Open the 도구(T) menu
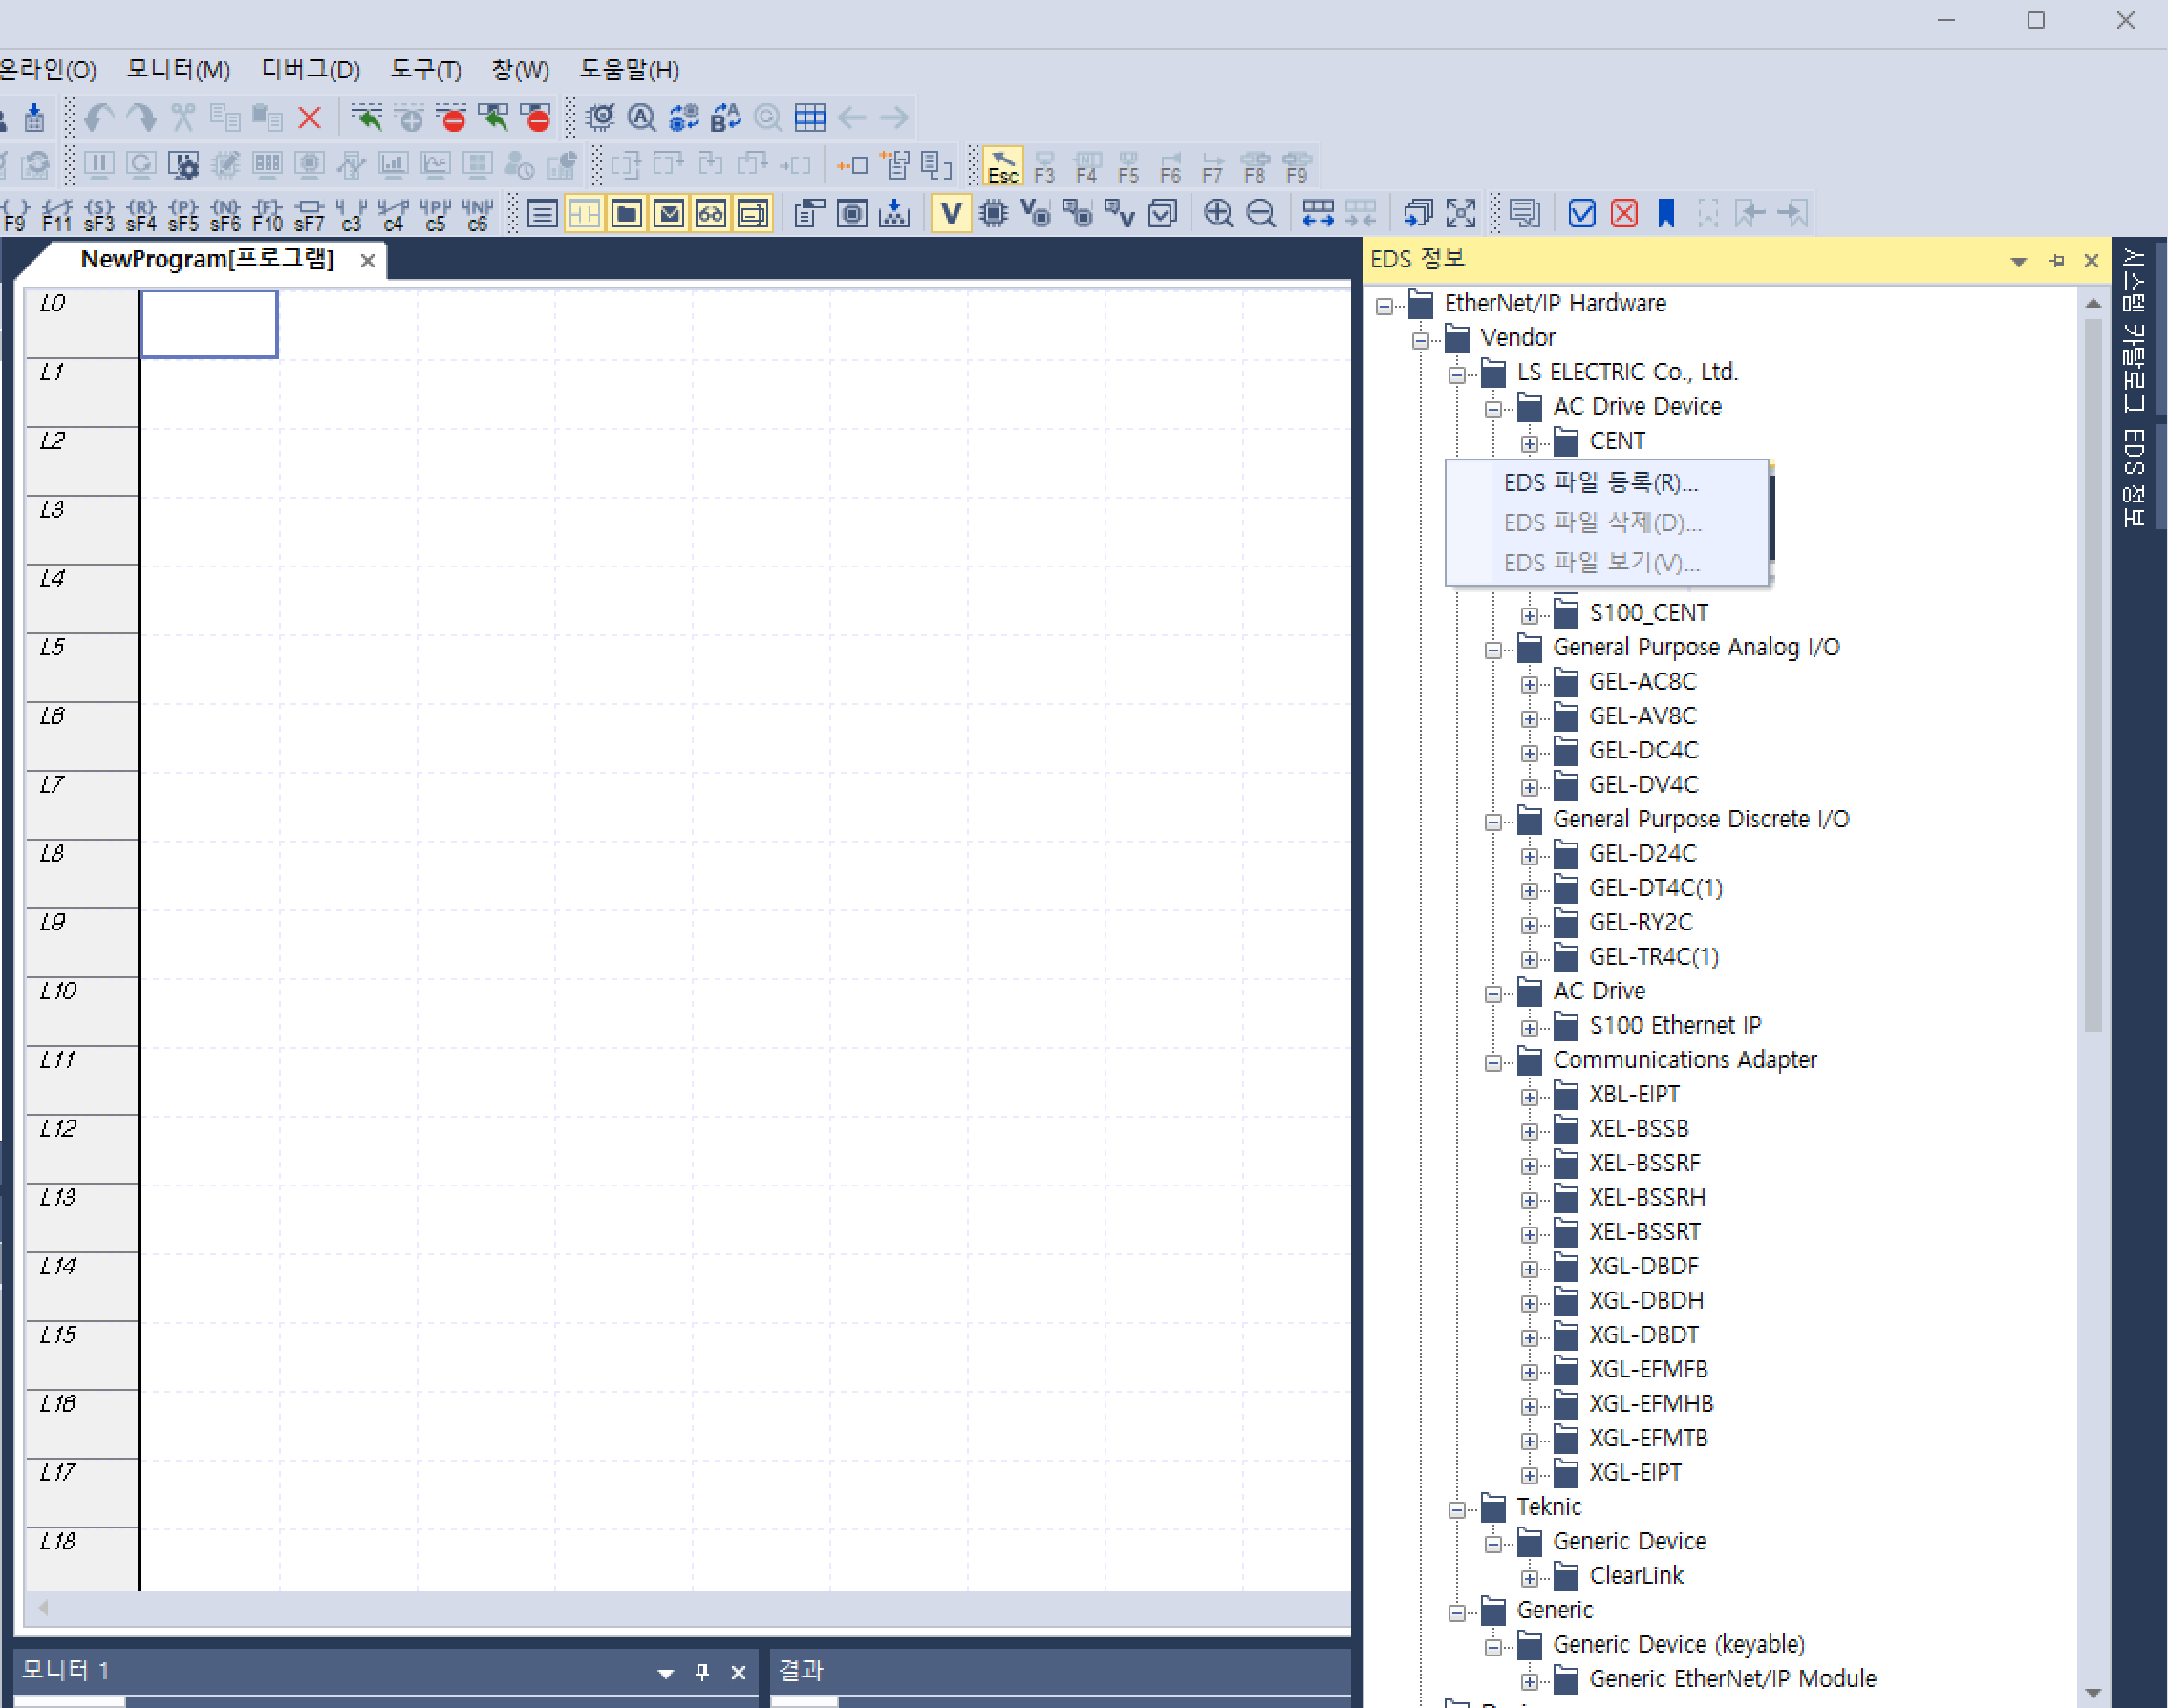Screen dimensions: 2168x1708 425,70
